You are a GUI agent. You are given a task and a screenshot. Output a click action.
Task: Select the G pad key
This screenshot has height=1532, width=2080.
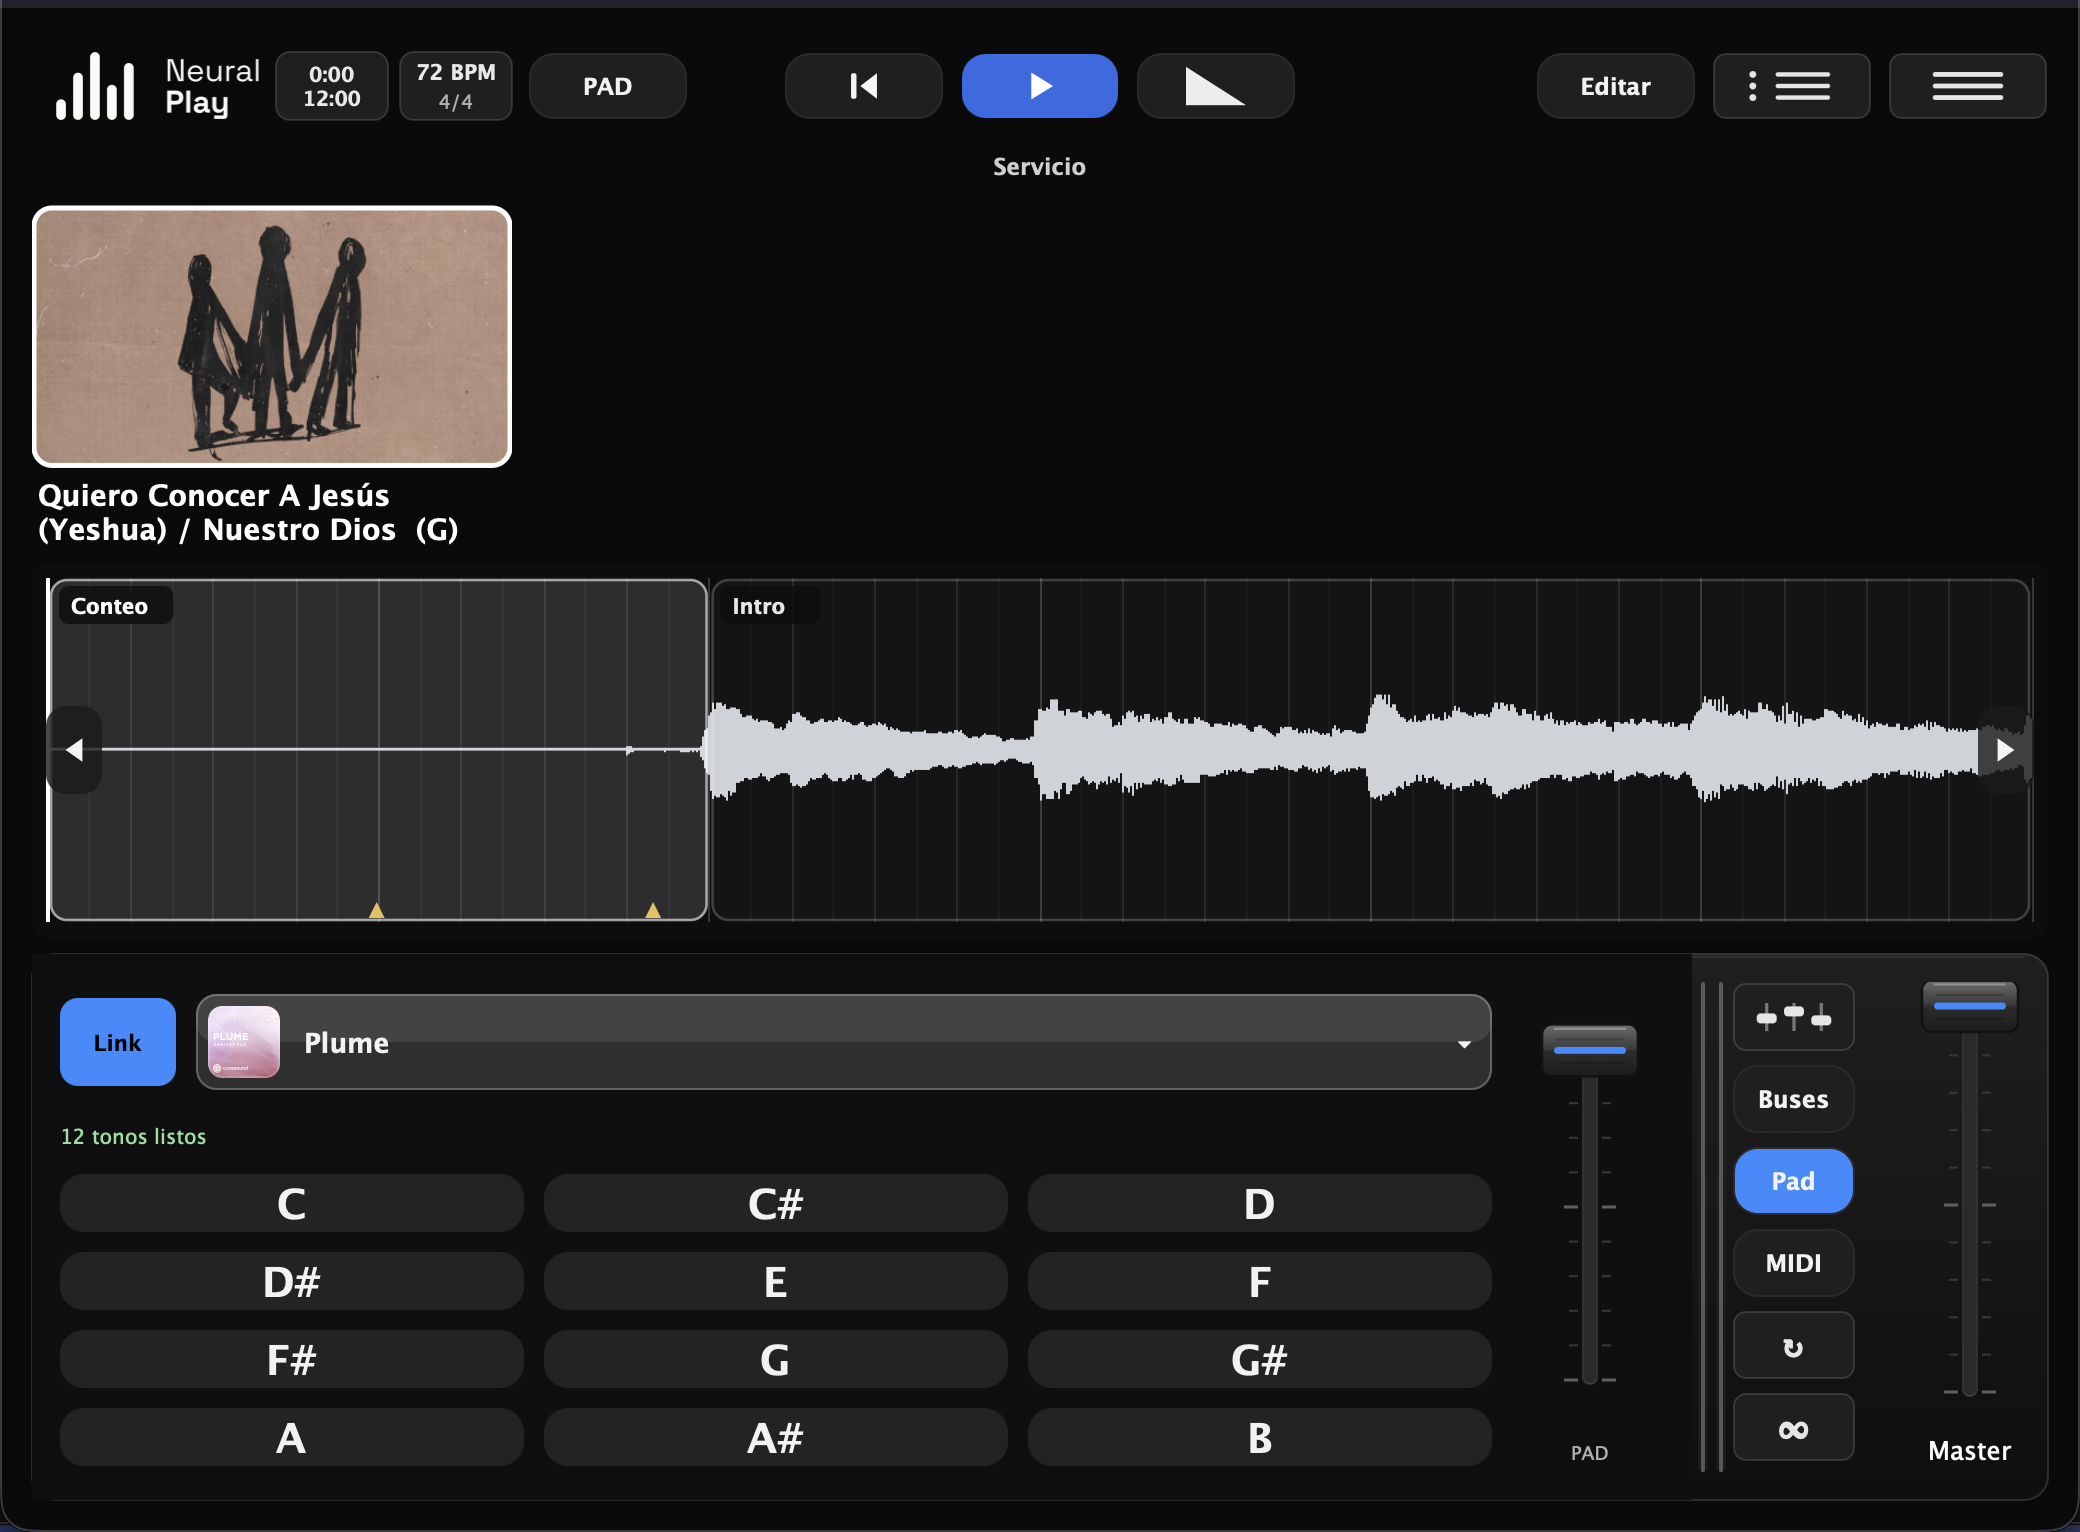click(x=776, y=1359)
